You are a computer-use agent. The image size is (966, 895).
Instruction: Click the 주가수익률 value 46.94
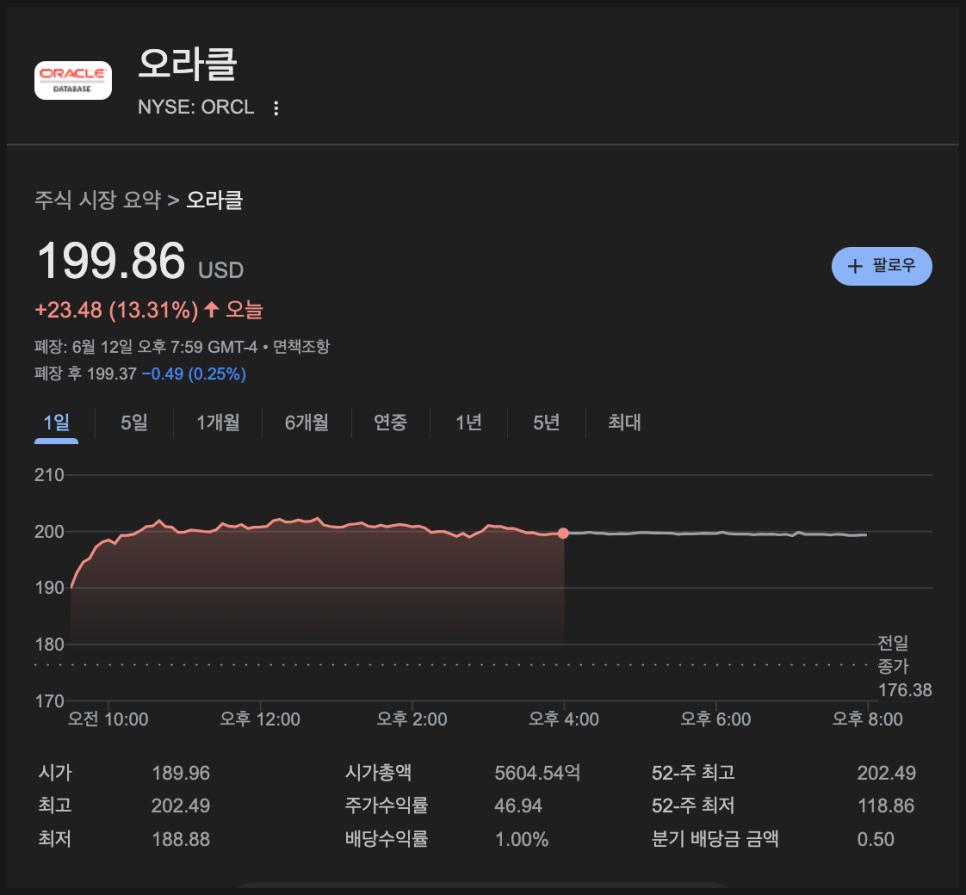[x=518, y=806]
